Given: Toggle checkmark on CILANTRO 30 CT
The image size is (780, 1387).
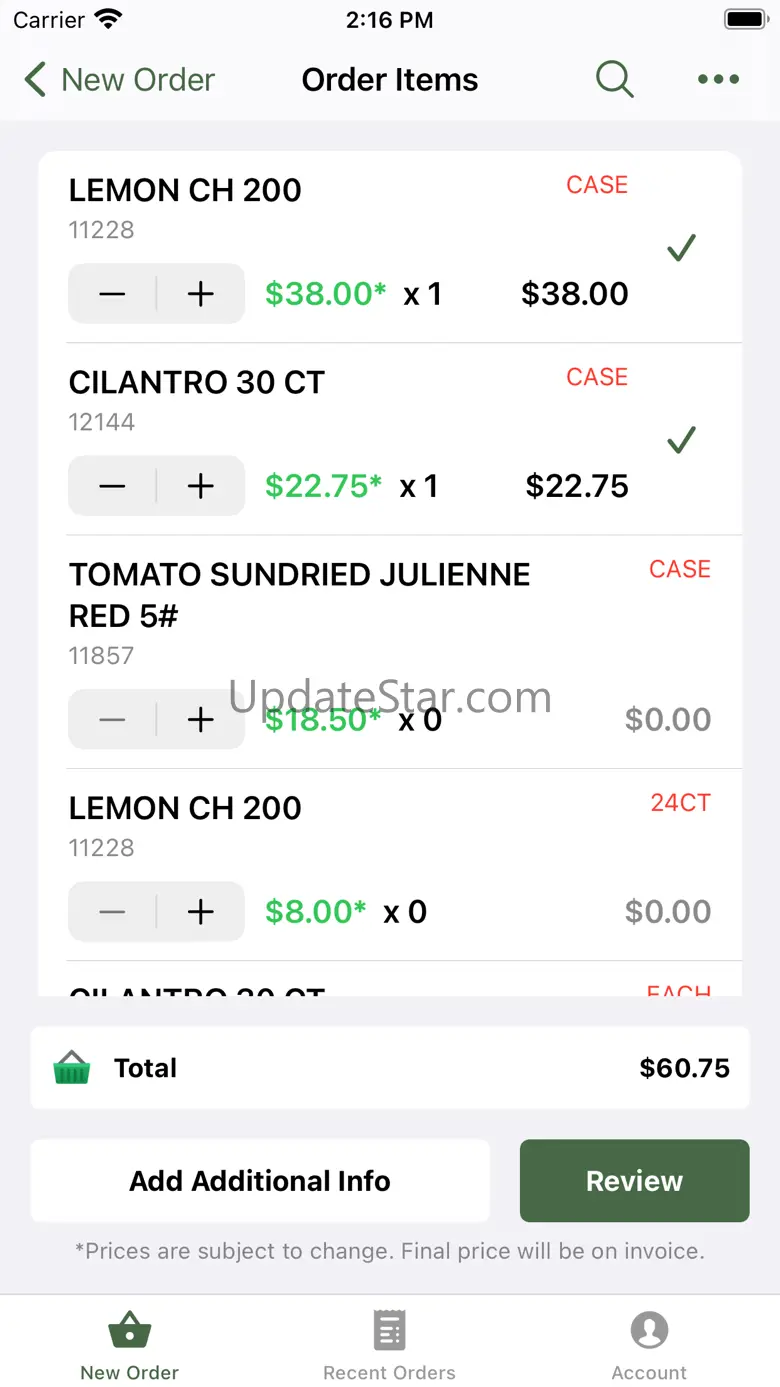Looking at the screenshot, I should 681,440.
